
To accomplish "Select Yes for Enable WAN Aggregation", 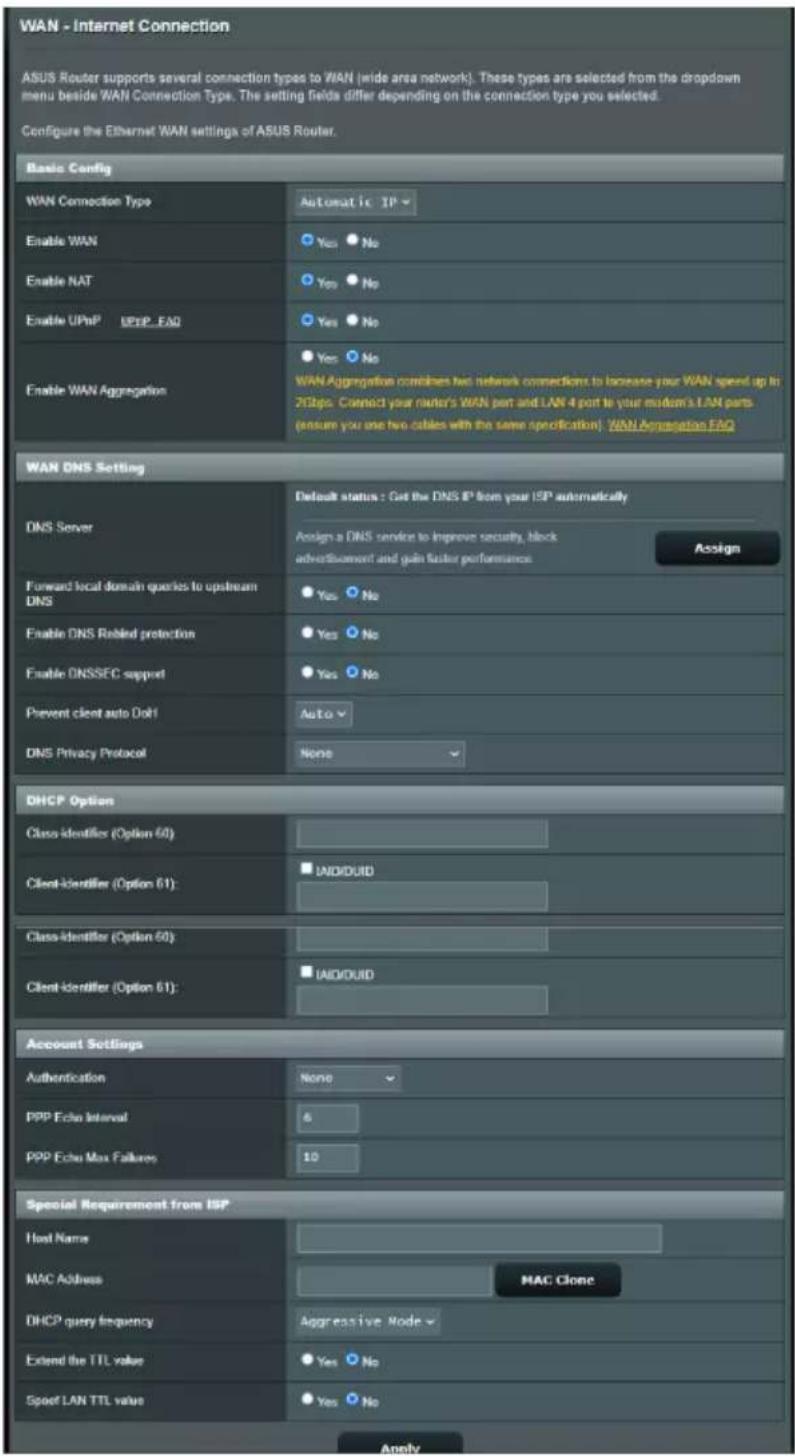I will pyautogui.click(x=308, y=357).
